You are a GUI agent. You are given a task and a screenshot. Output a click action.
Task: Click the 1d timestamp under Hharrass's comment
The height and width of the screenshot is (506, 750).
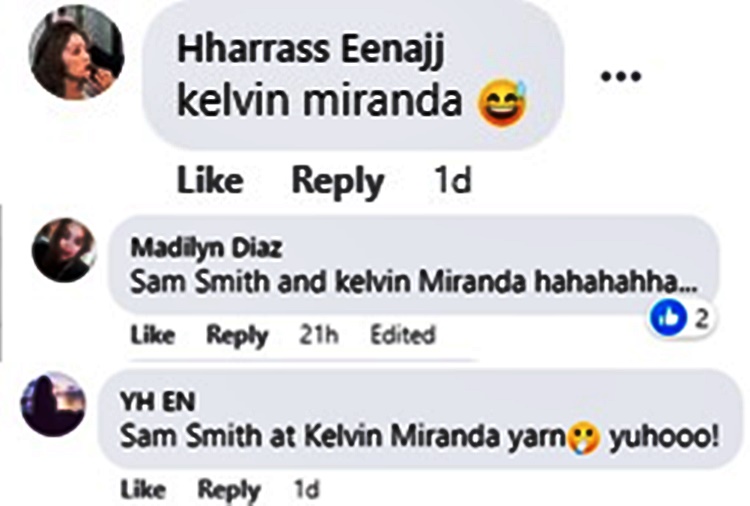[x=452, y=180]
